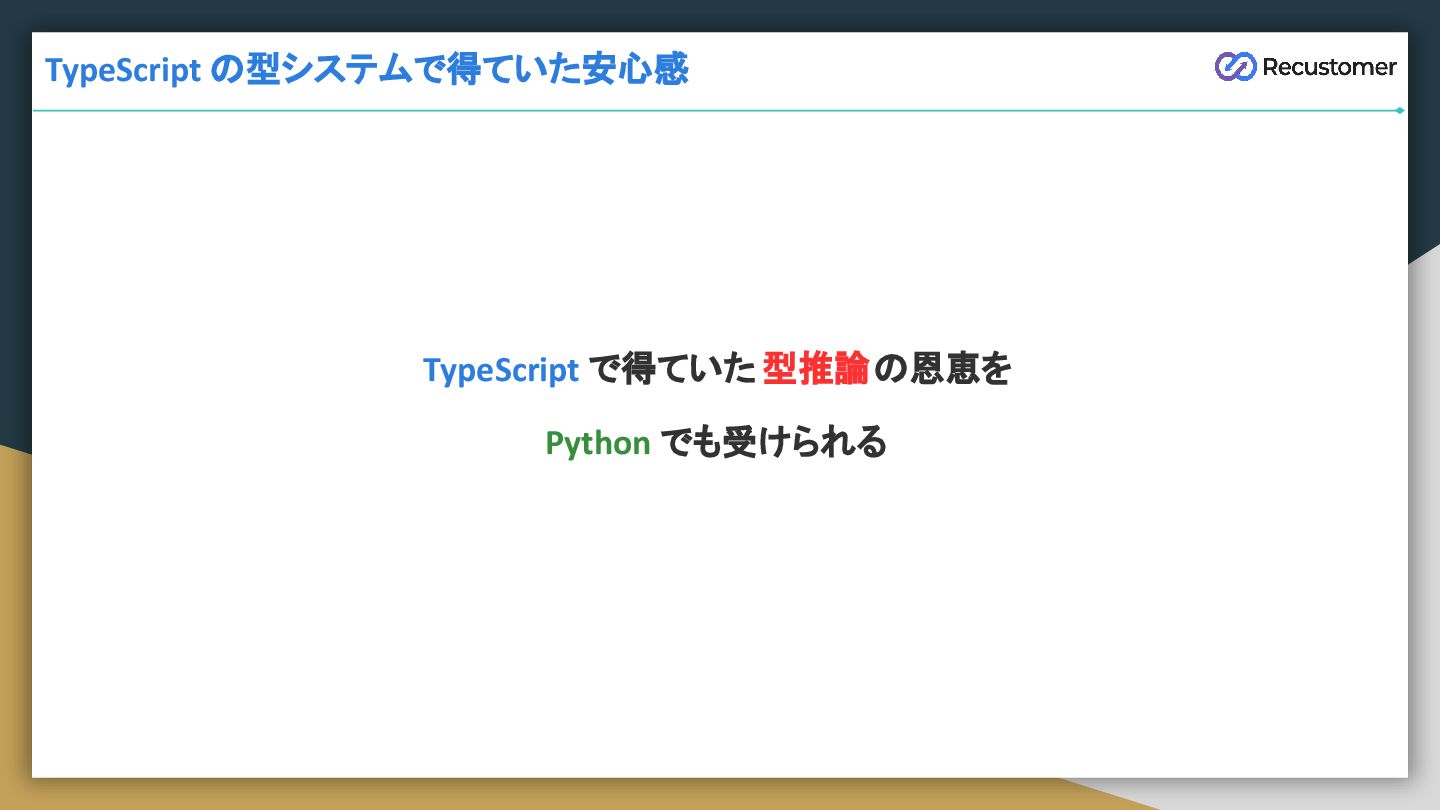
Task: Click the Recustomer logo icon
Action: (1235, 67)
